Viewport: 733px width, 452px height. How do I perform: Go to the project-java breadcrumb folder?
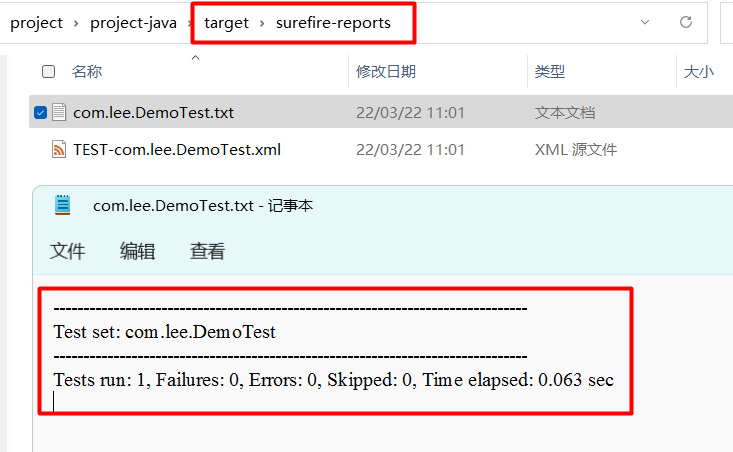tap(133, 23)
